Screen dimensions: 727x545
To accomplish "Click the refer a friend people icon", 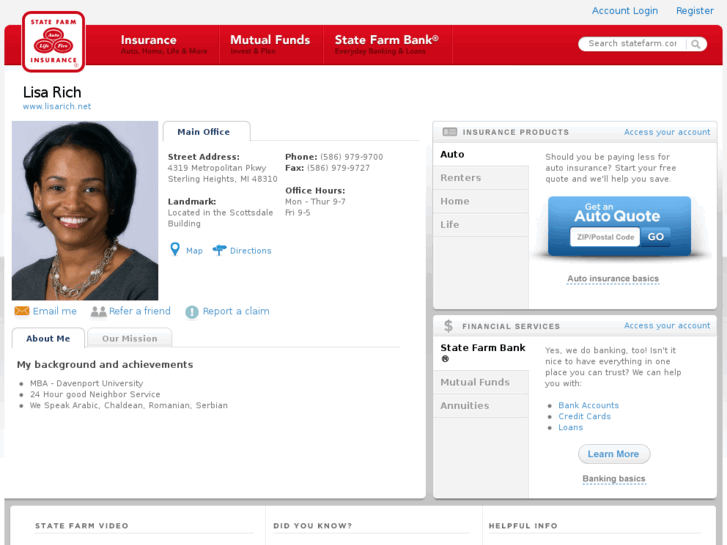I will click(x=98, y=311).
